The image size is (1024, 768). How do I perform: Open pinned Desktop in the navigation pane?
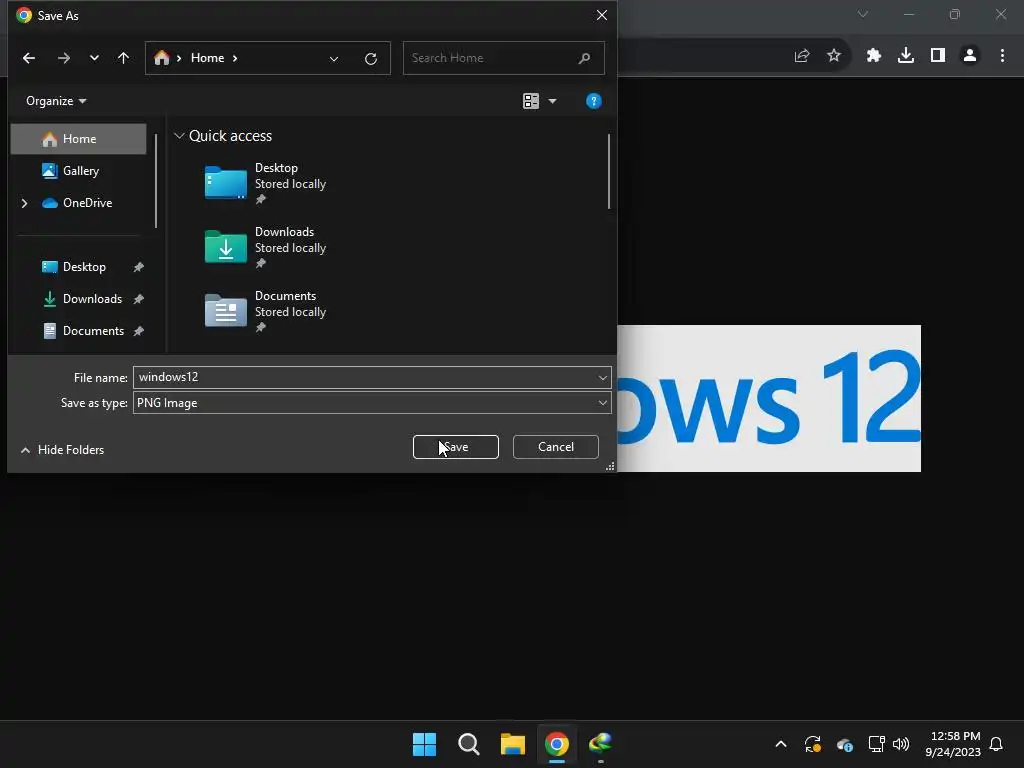[x=78, y=267]
